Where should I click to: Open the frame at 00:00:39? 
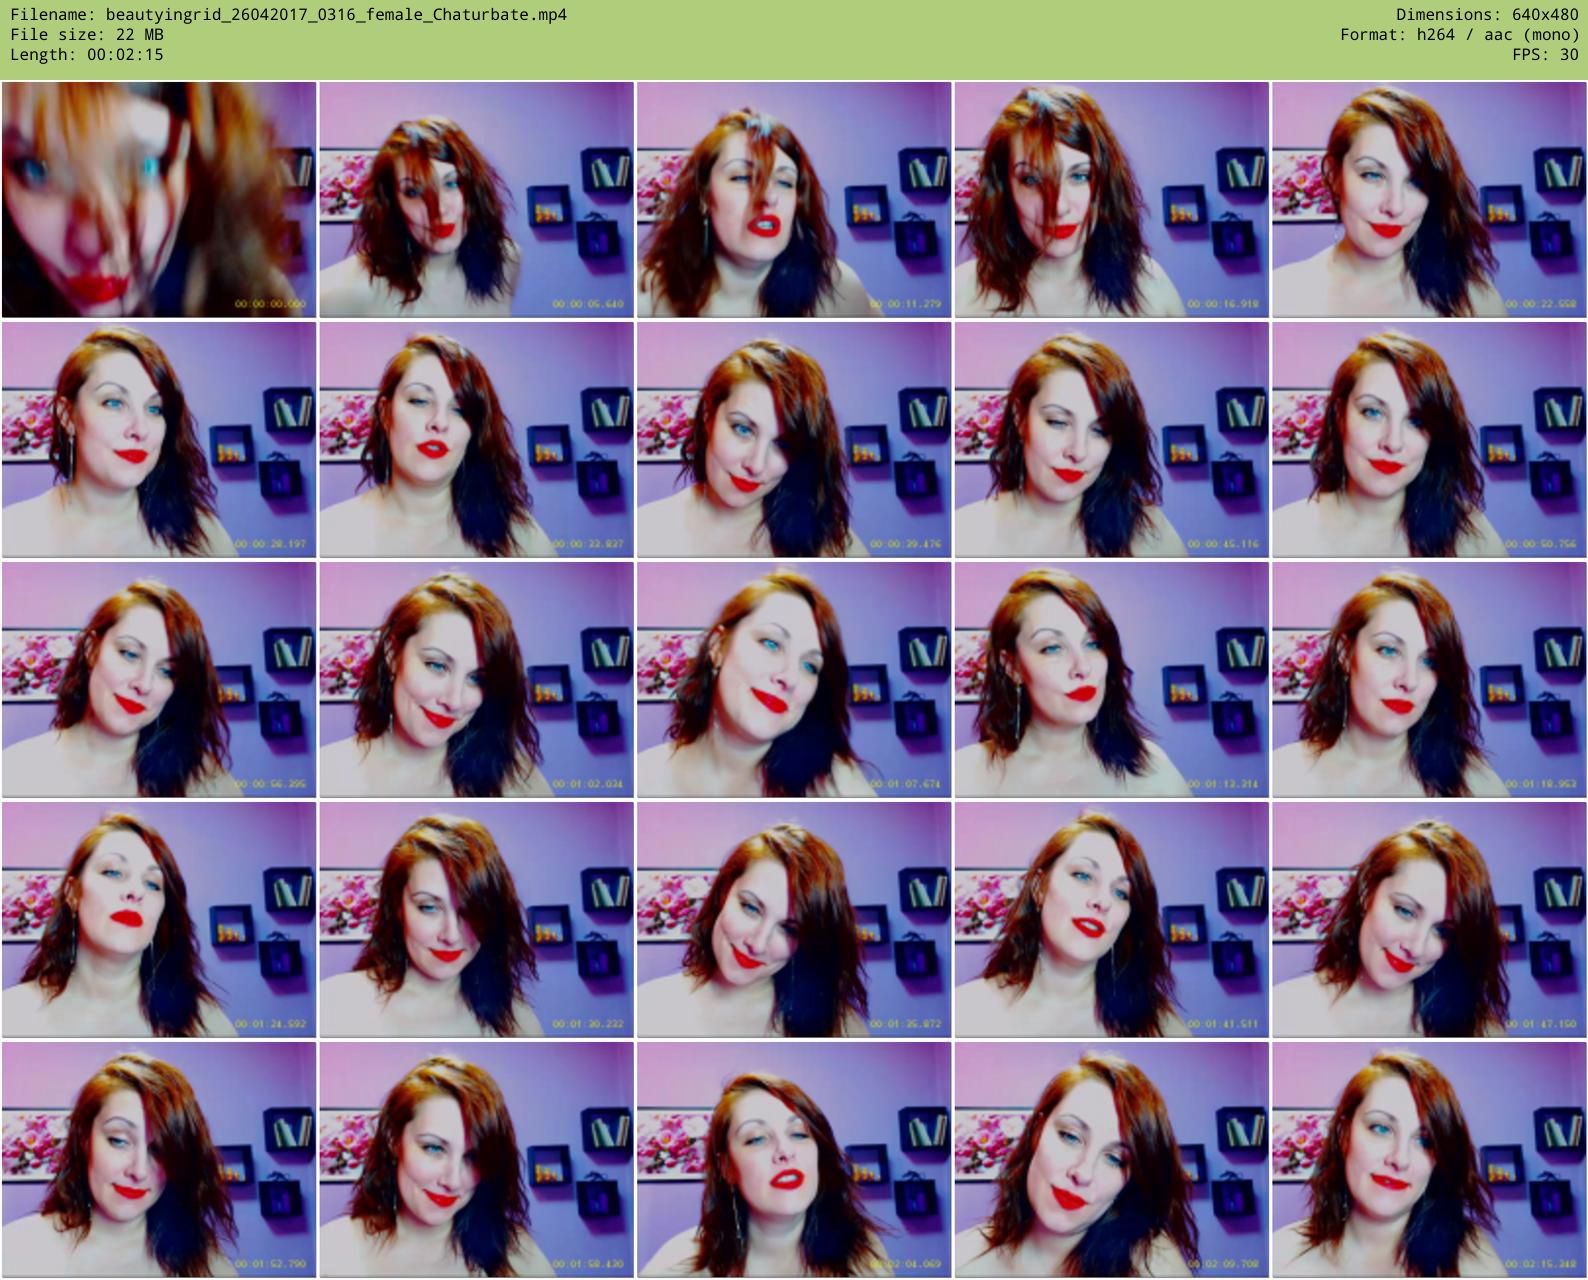794,440
